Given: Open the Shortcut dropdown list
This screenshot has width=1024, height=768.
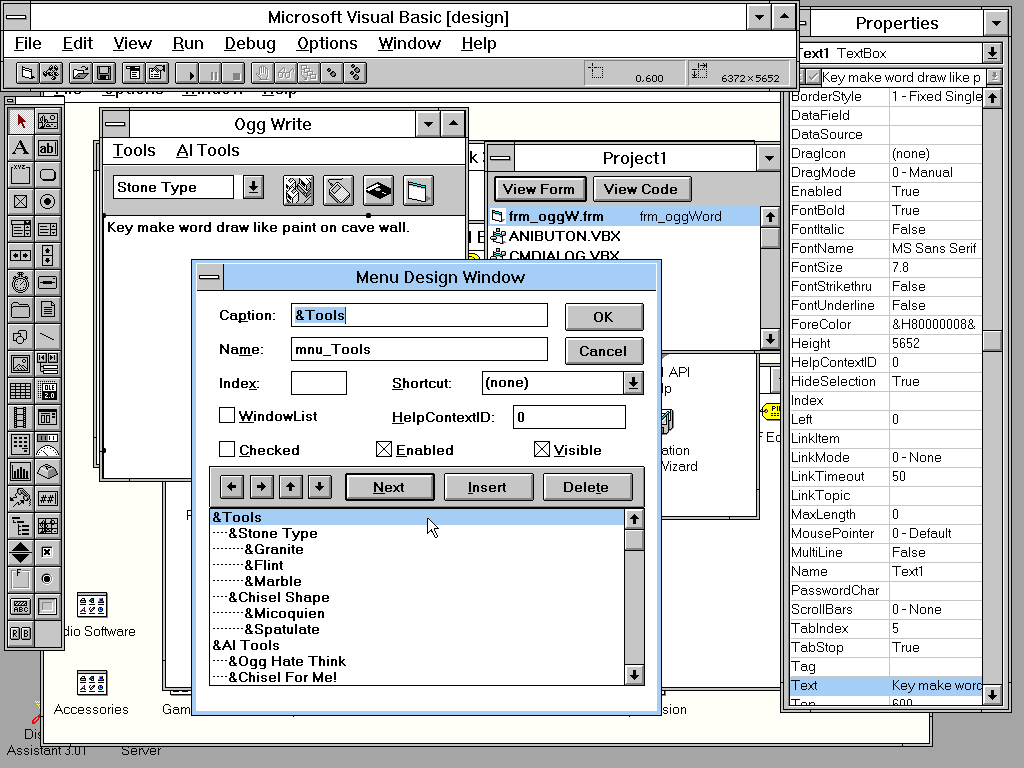Looking at the screenshot, I should coord(633,383).
